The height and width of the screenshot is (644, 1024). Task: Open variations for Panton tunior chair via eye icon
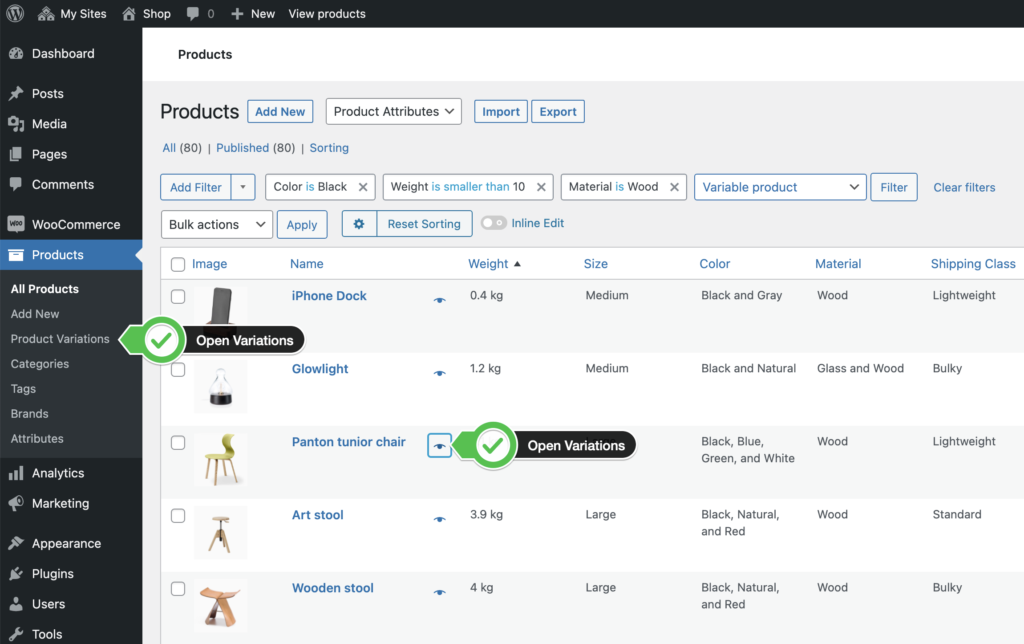(438, 445)
